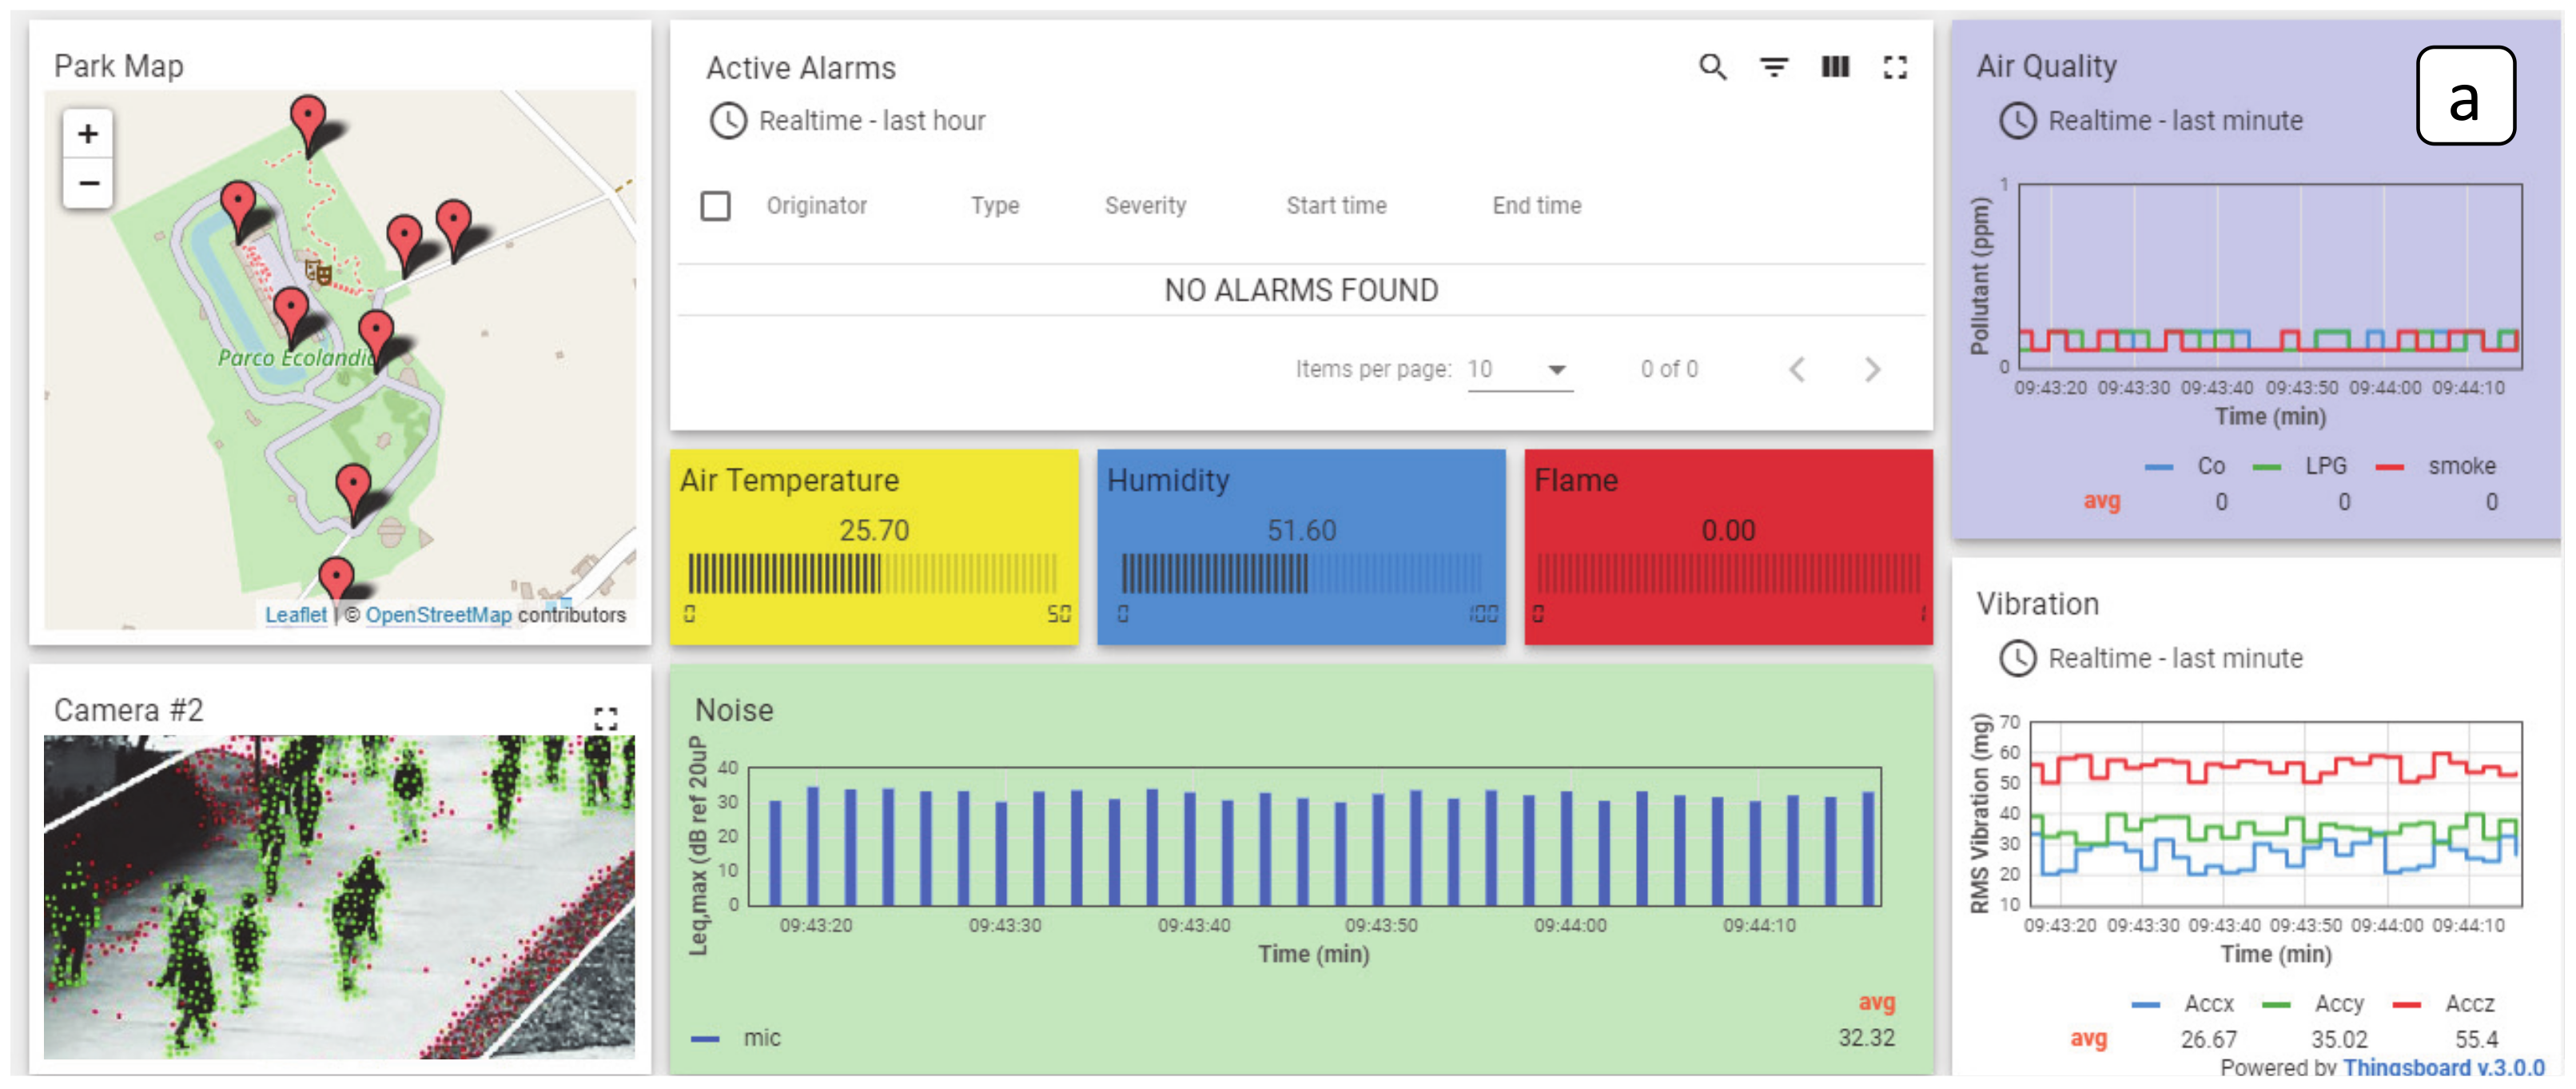Expand Camera #2 widget to fullscreen
This screenshot has height=1089, width=2576.
605,717
